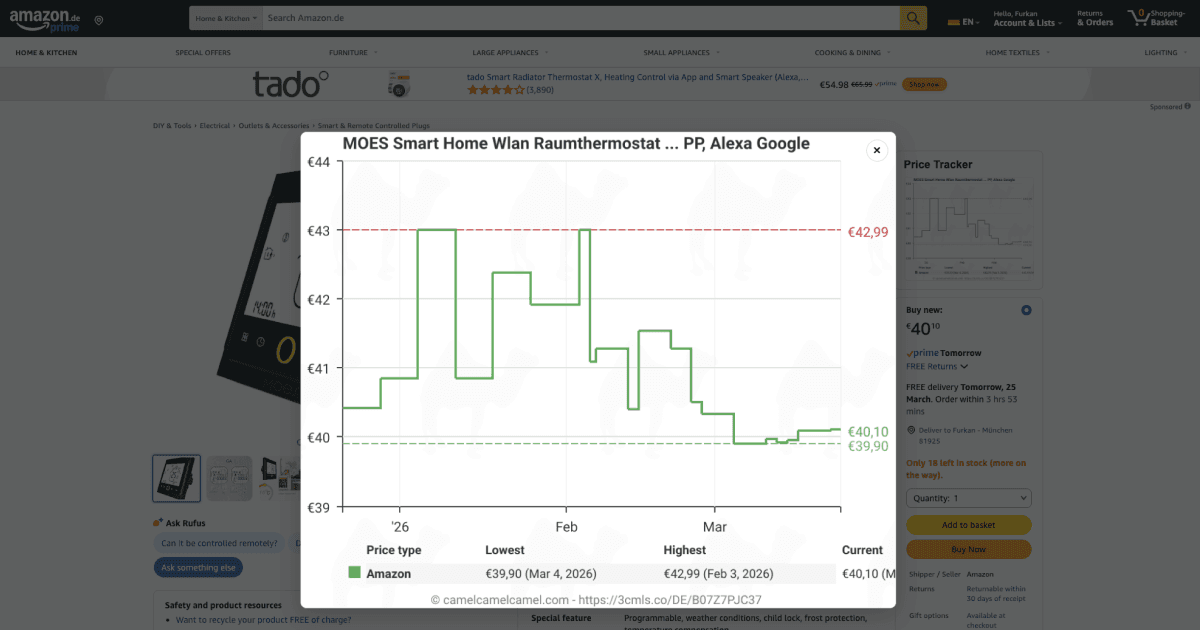Click the Add to basket button
The width and height of the screenshot is (1200, 630).
click(x=968, y=525)
